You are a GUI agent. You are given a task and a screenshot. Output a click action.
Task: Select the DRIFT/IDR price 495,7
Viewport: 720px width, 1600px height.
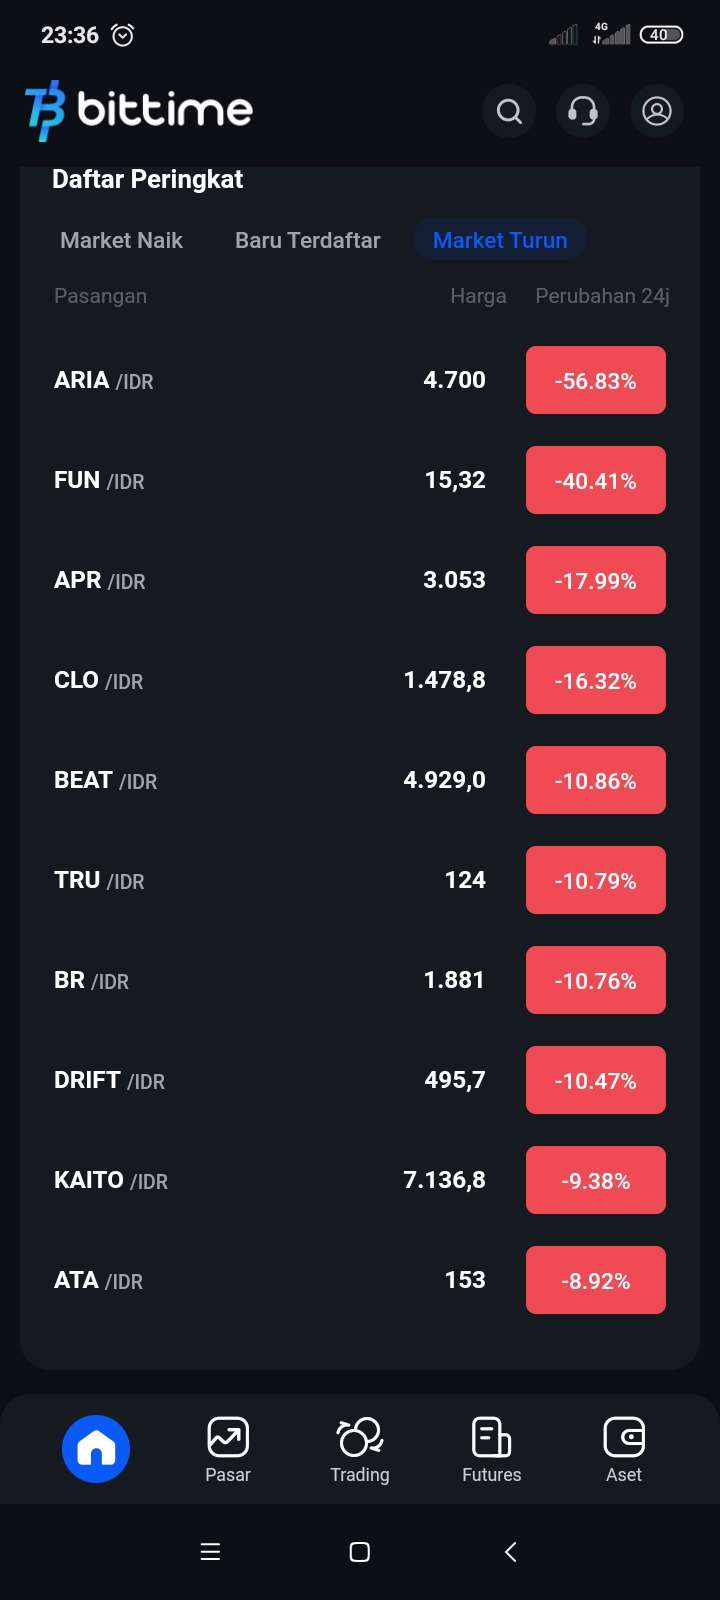tap(454, 1080)
